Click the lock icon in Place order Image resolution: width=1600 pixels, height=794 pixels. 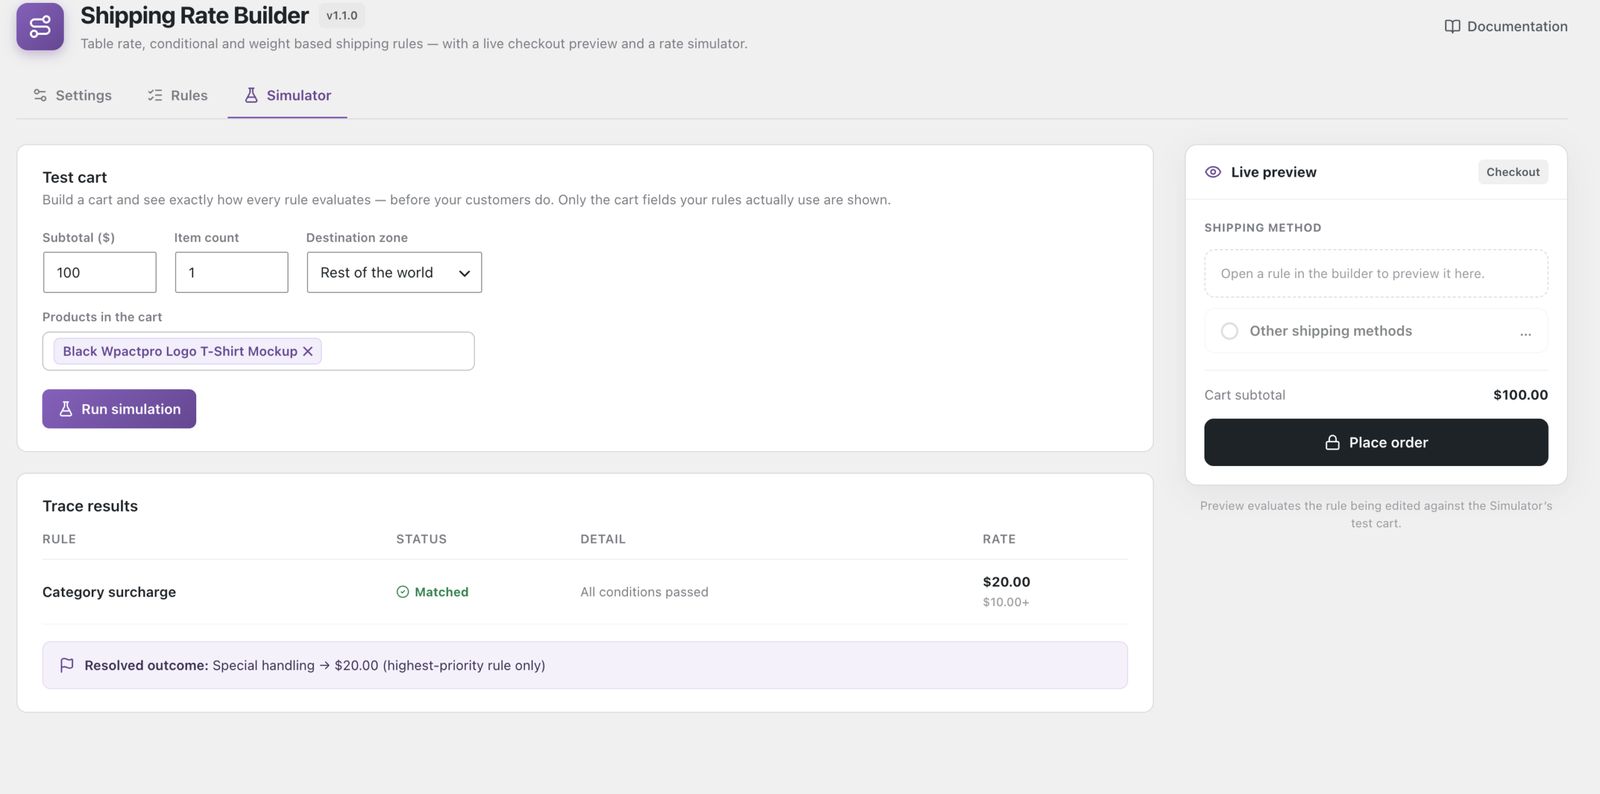tap(1332, 442)
